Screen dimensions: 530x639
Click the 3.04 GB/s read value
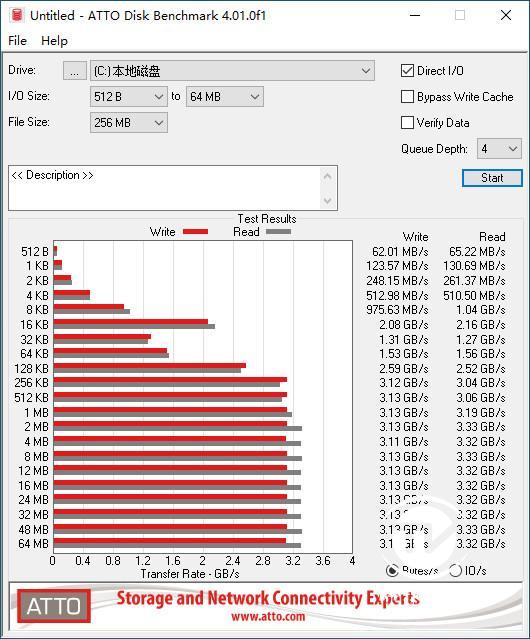point(481,383)
